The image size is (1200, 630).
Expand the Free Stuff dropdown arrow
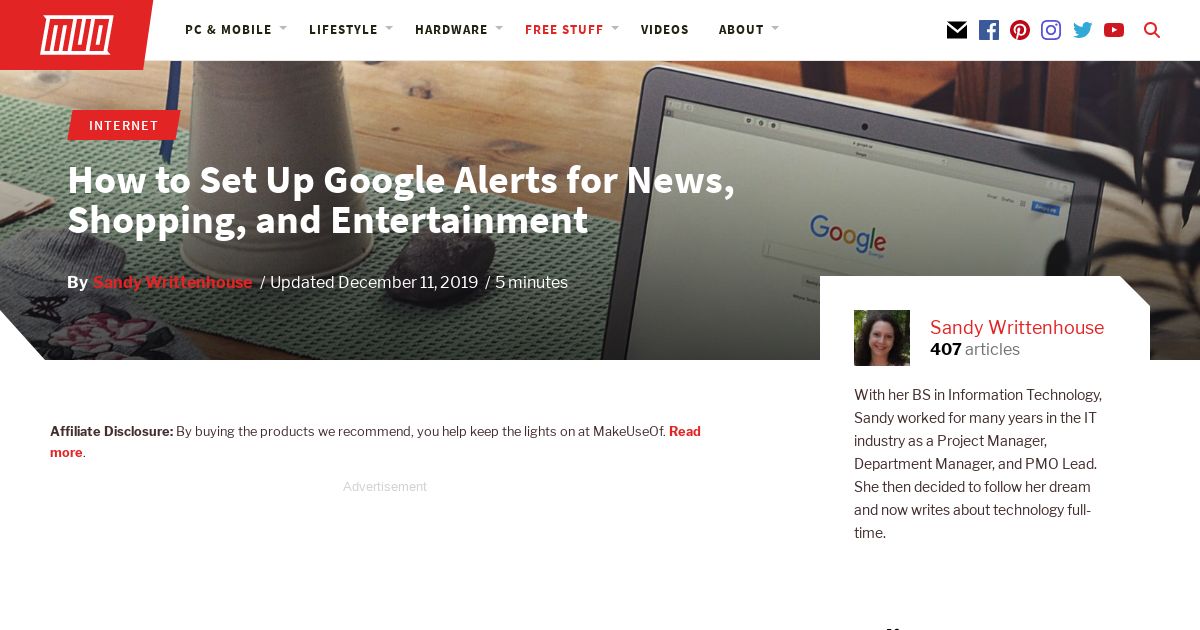(x=615, y=28)
